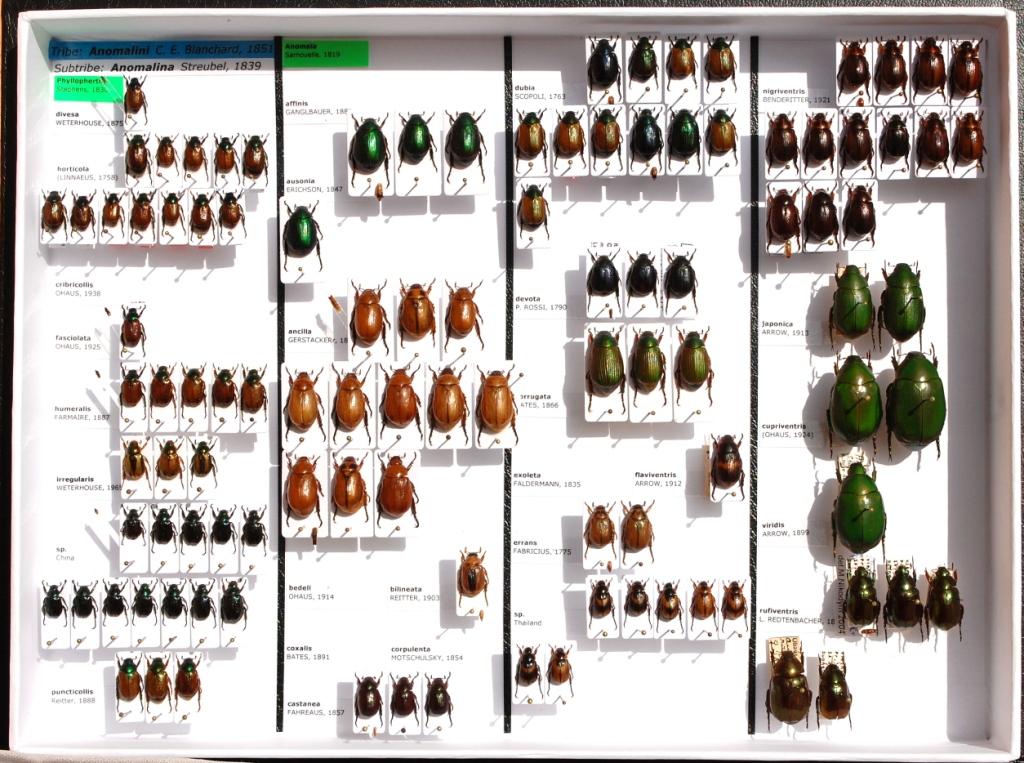1024x763 pixels.
Task: Click the large green beetle beside viridis label
Action: coord(858,508)
